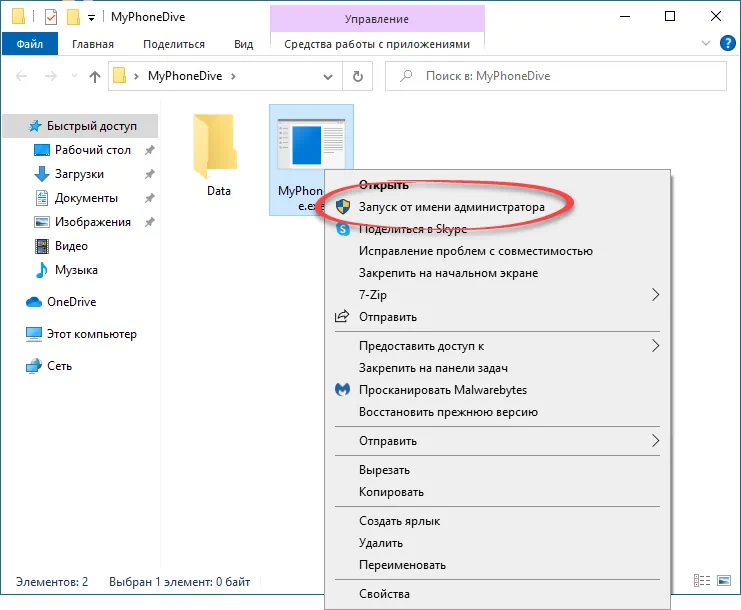Select OneDrive in navigation pane

pos(71,302)
